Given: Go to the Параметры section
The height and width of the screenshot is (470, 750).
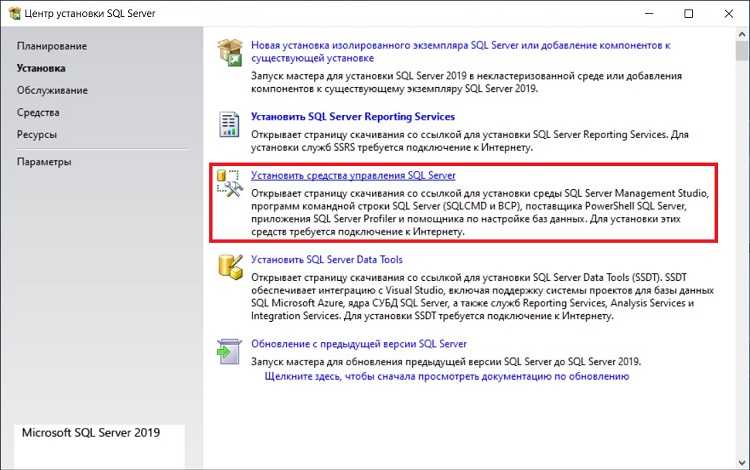Looking at the screenshot, I should point(44,162).
